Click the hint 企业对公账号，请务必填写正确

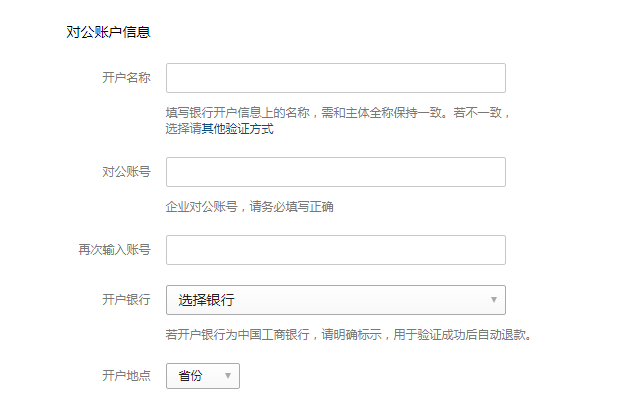pyautogui.click(x=249, y=207)
